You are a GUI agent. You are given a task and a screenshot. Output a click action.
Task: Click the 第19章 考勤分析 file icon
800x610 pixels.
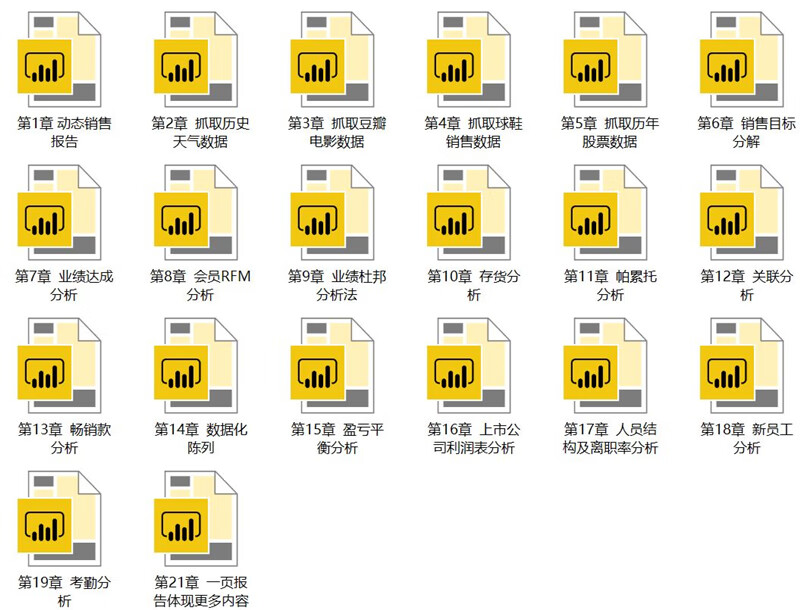(59, 518)
